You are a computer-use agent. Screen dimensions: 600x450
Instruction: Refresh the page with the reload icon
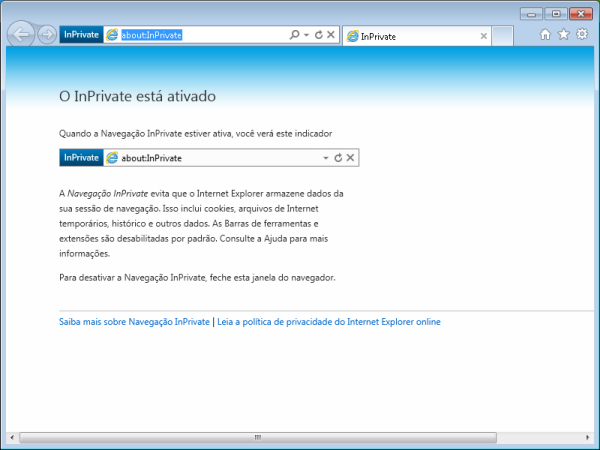pyautogui.click(x=318, y=35)
